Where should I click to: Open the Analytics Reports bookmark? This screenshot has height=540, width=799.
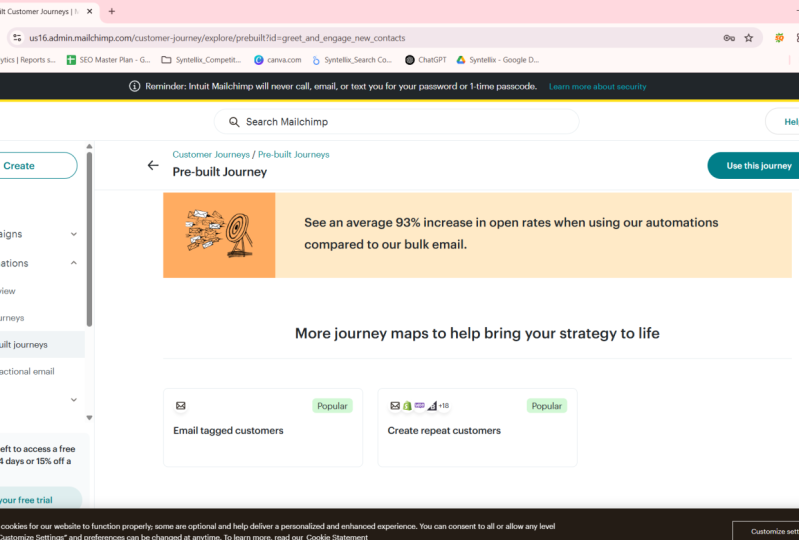pos(28,60)
